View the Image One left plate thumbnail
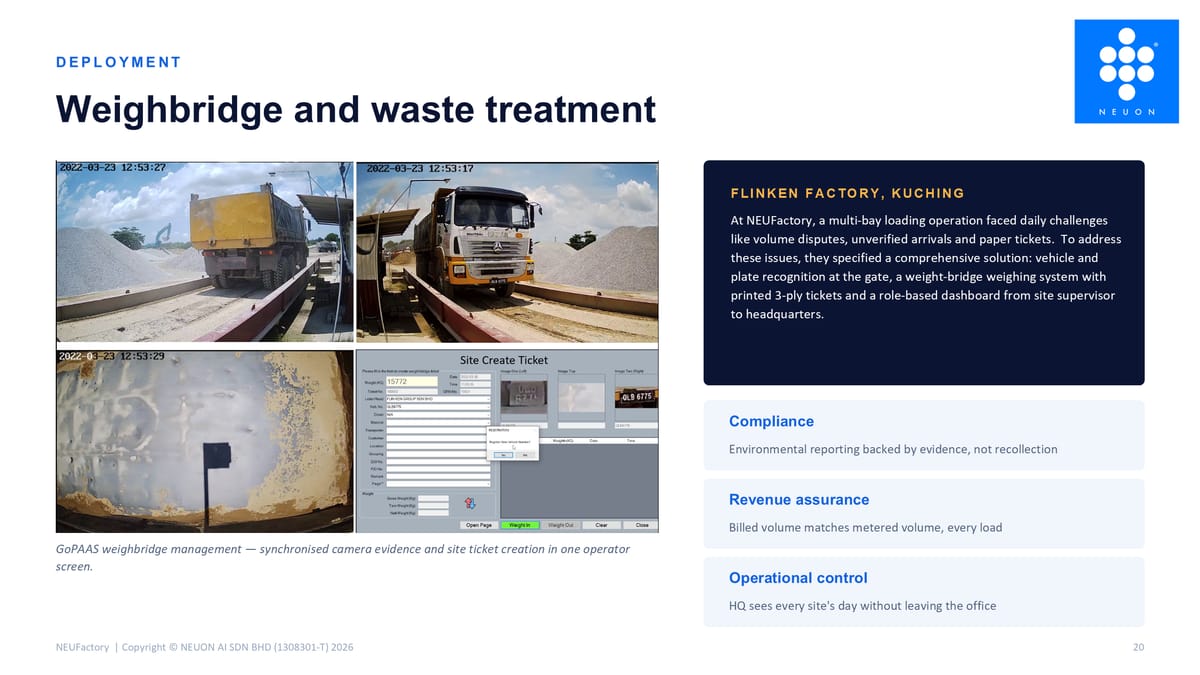The height and width of the screenshot is (675, 1200). pos(524,397)
